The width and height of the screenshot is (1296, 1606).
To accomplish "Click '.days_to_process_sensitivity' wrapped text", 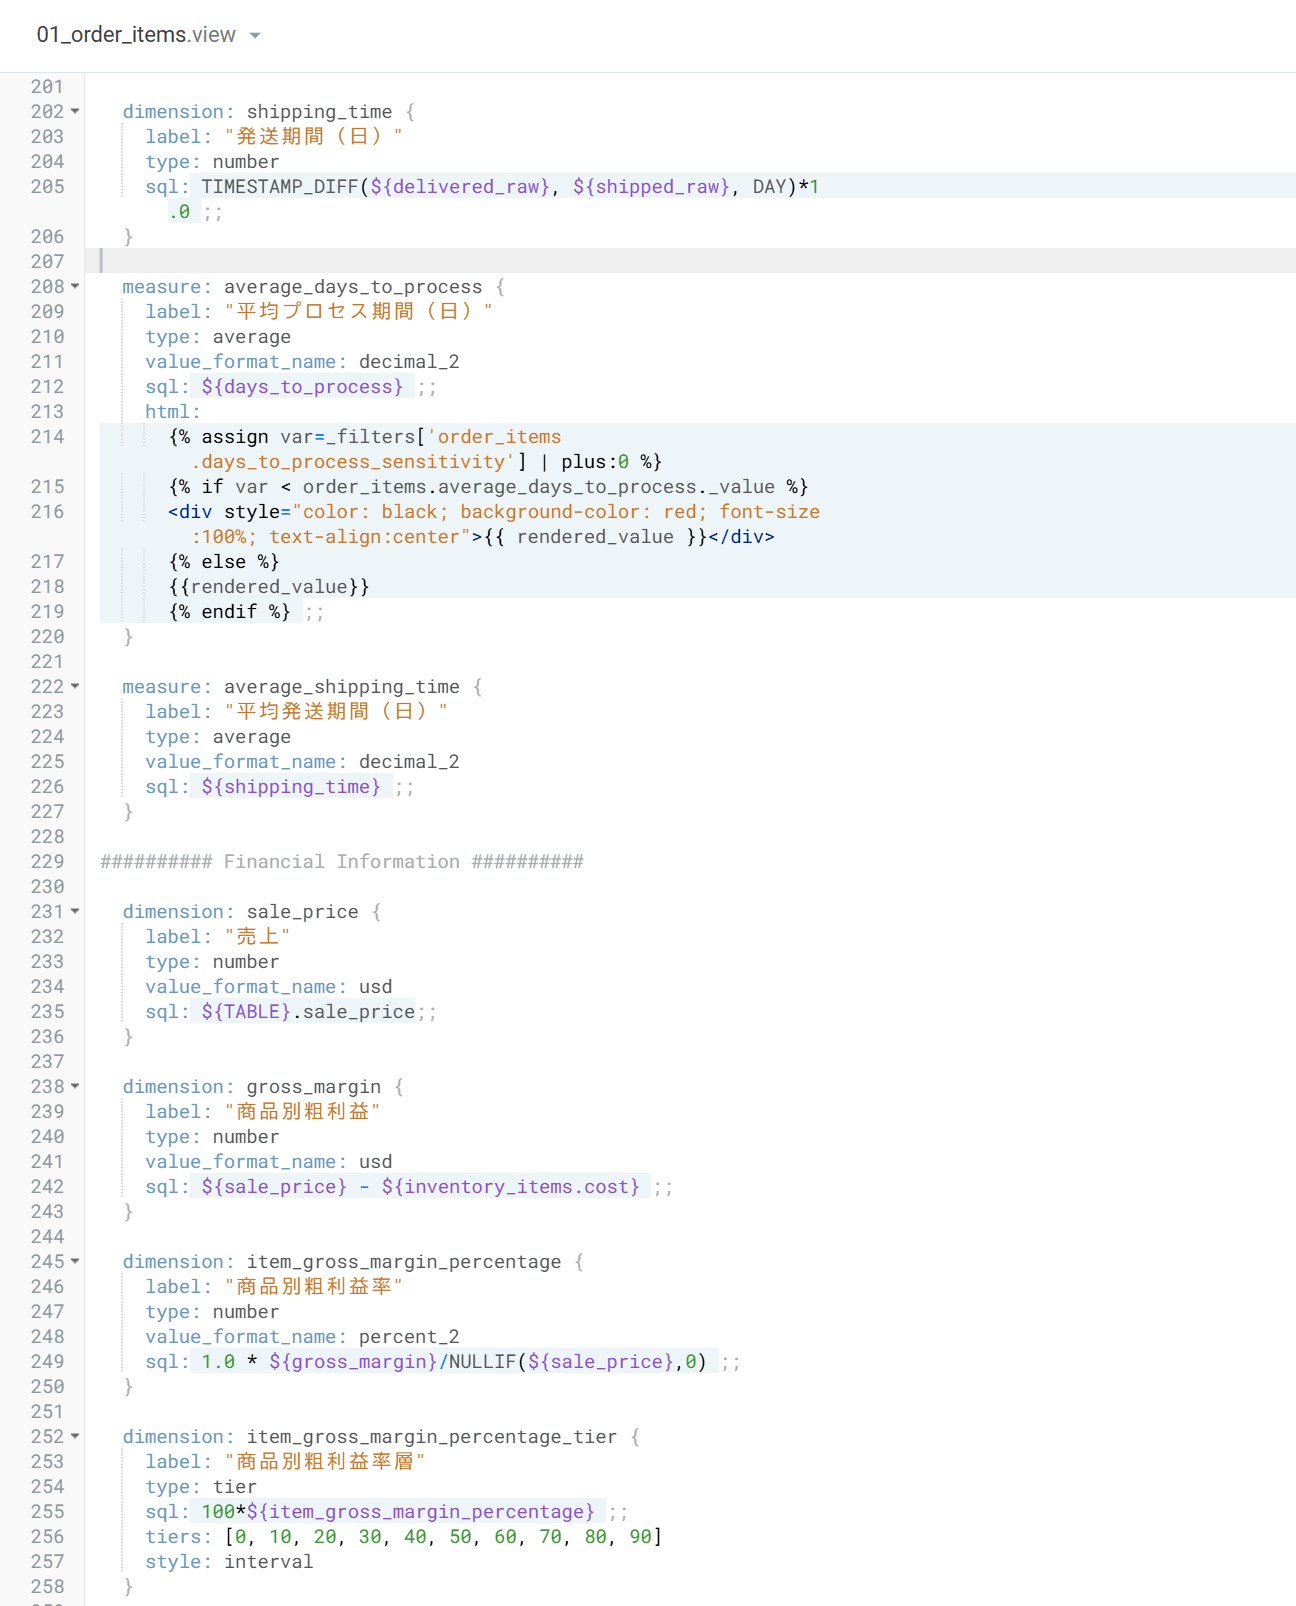I will (353, 461).
